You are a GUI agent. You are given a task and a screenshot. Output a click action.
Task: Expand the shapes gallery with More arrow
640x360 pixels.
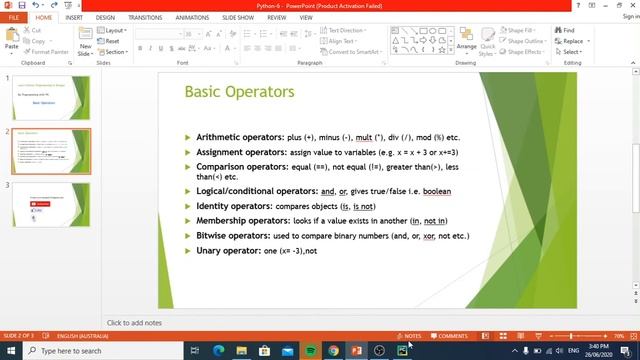pyautogui.click(x=451, y=50)
